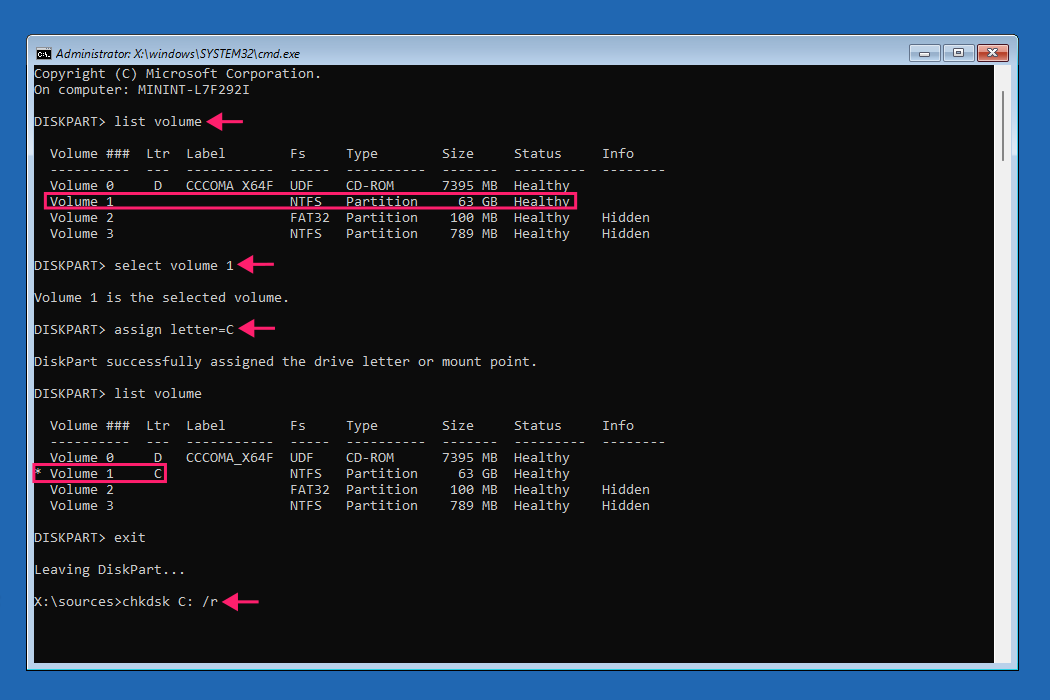The image size is (1050, 700).
Task: Click drive letter 'C' of Volume 1
Action: coord(158,474)
